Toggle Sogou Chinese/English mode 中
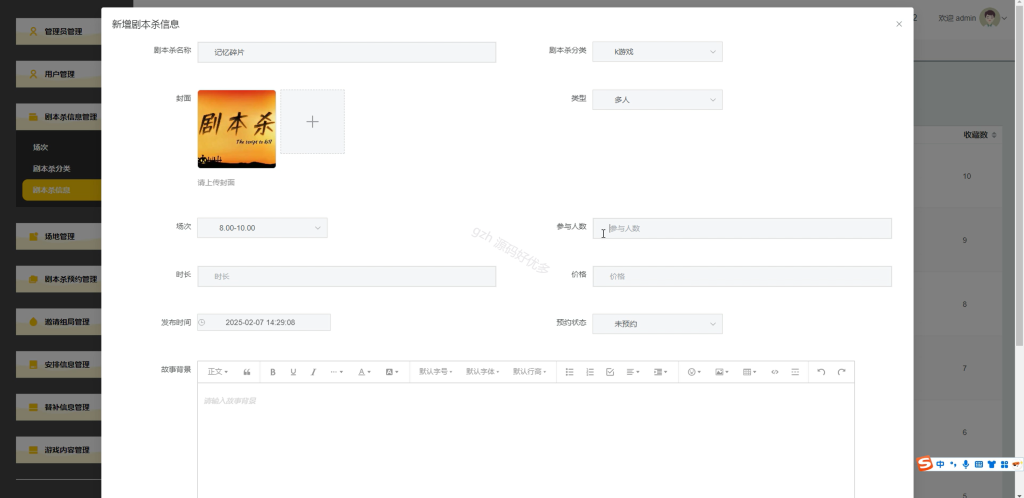The image size is (1024, 498). 940,464
